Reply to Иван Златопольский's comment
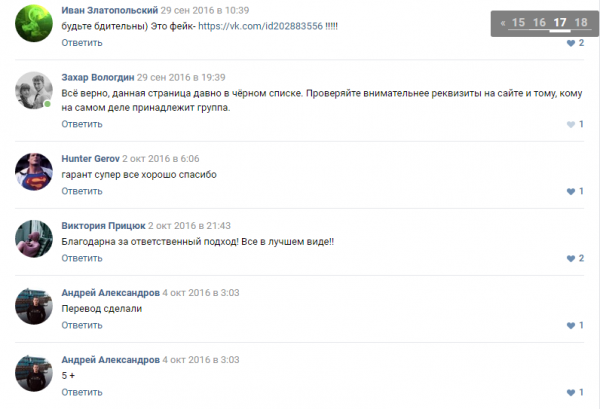600x409 pixels. [x=82, y=43]
